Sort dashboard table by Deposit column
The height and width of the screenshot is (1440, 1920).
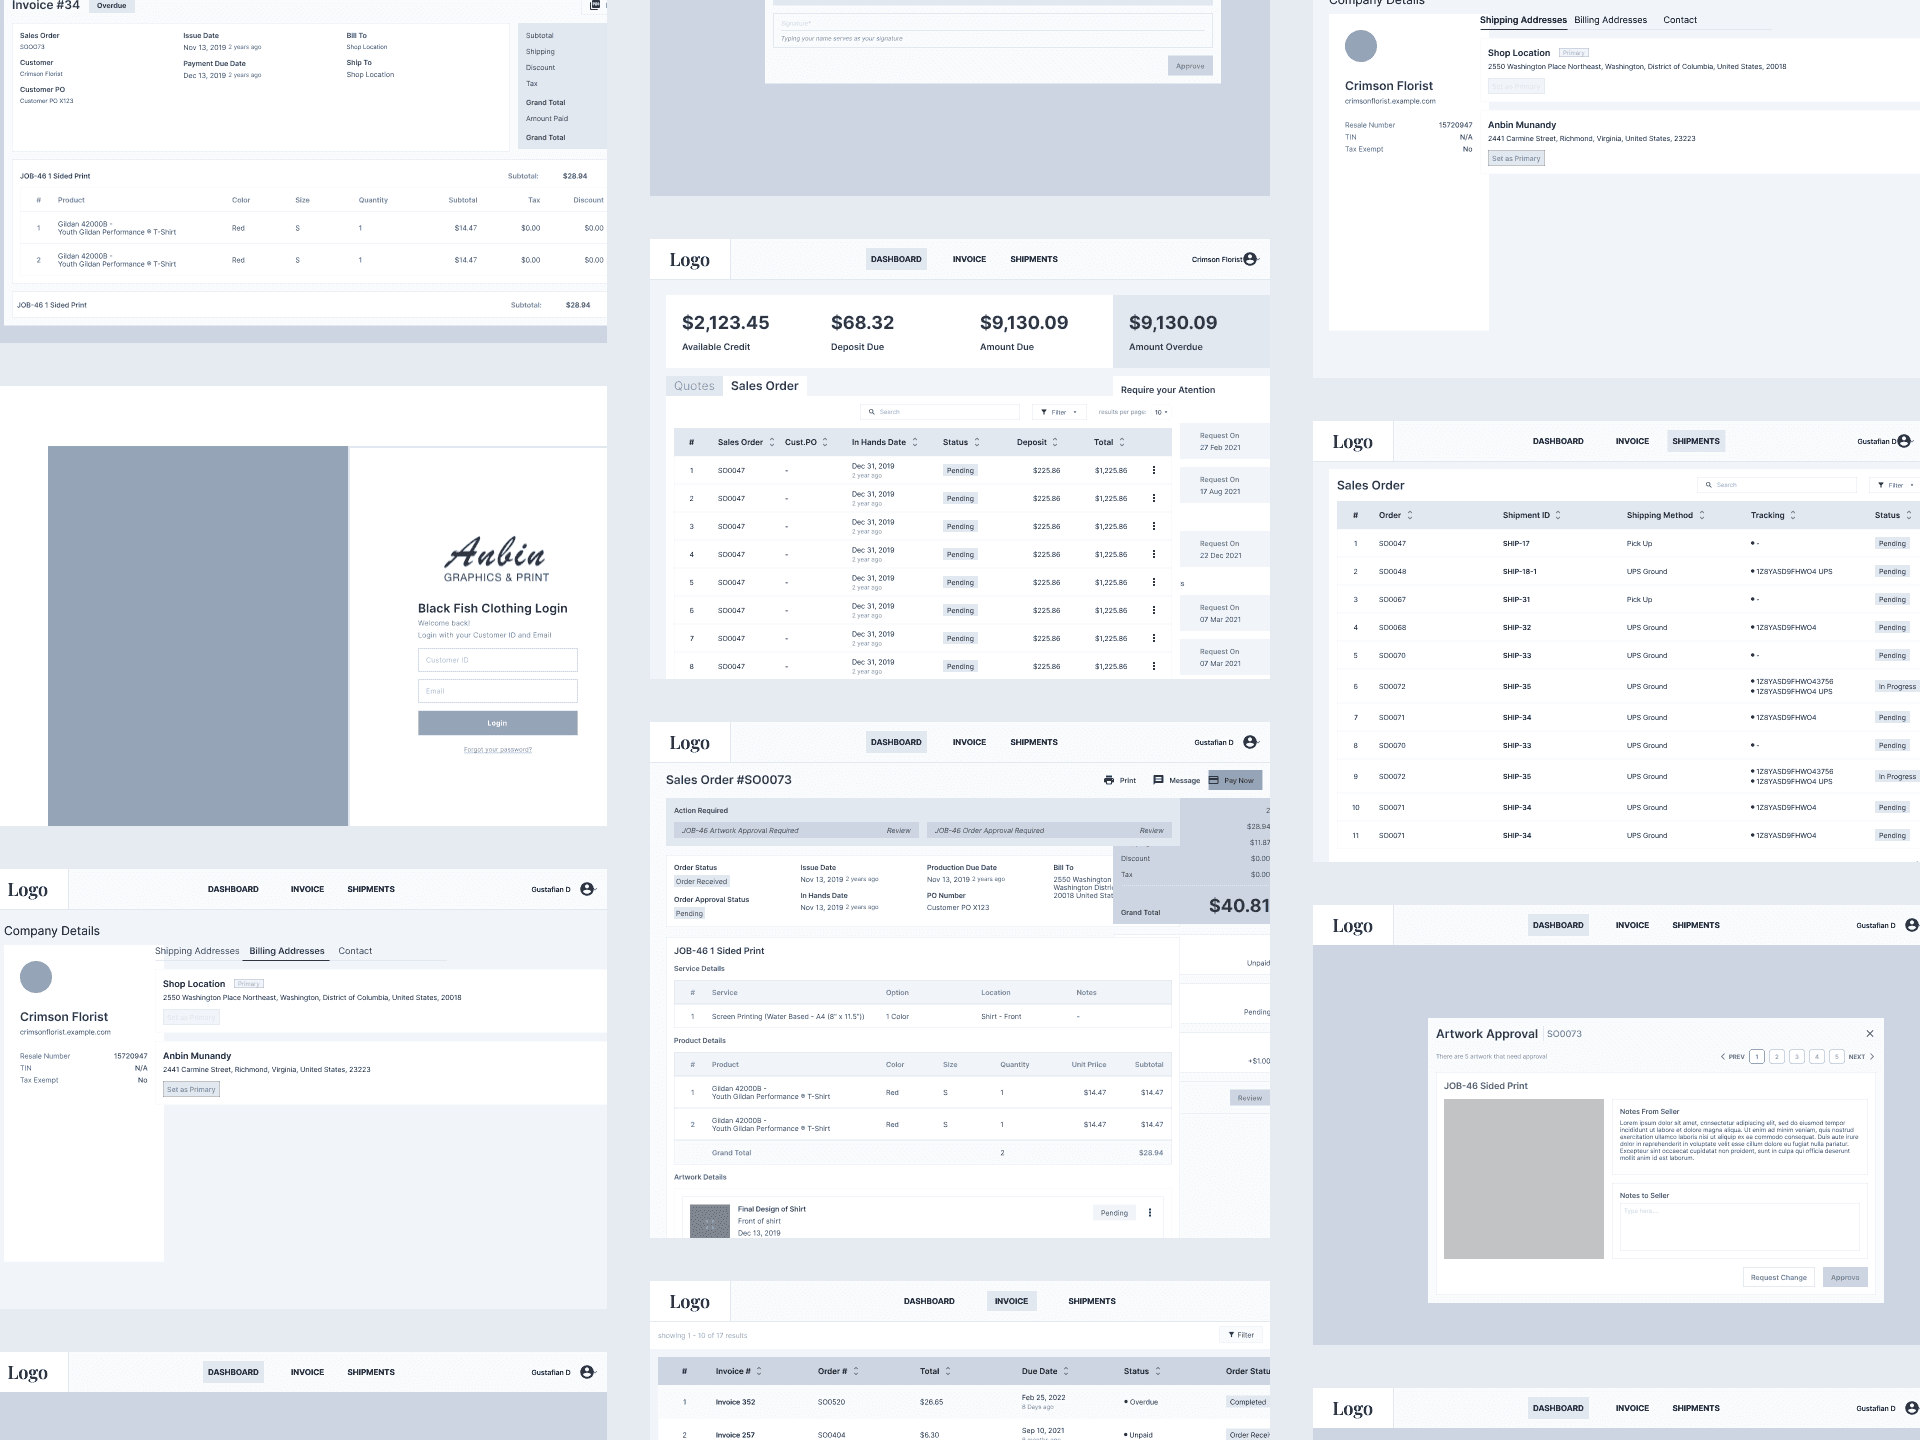pyautogui.click(x=1055, y=442)
